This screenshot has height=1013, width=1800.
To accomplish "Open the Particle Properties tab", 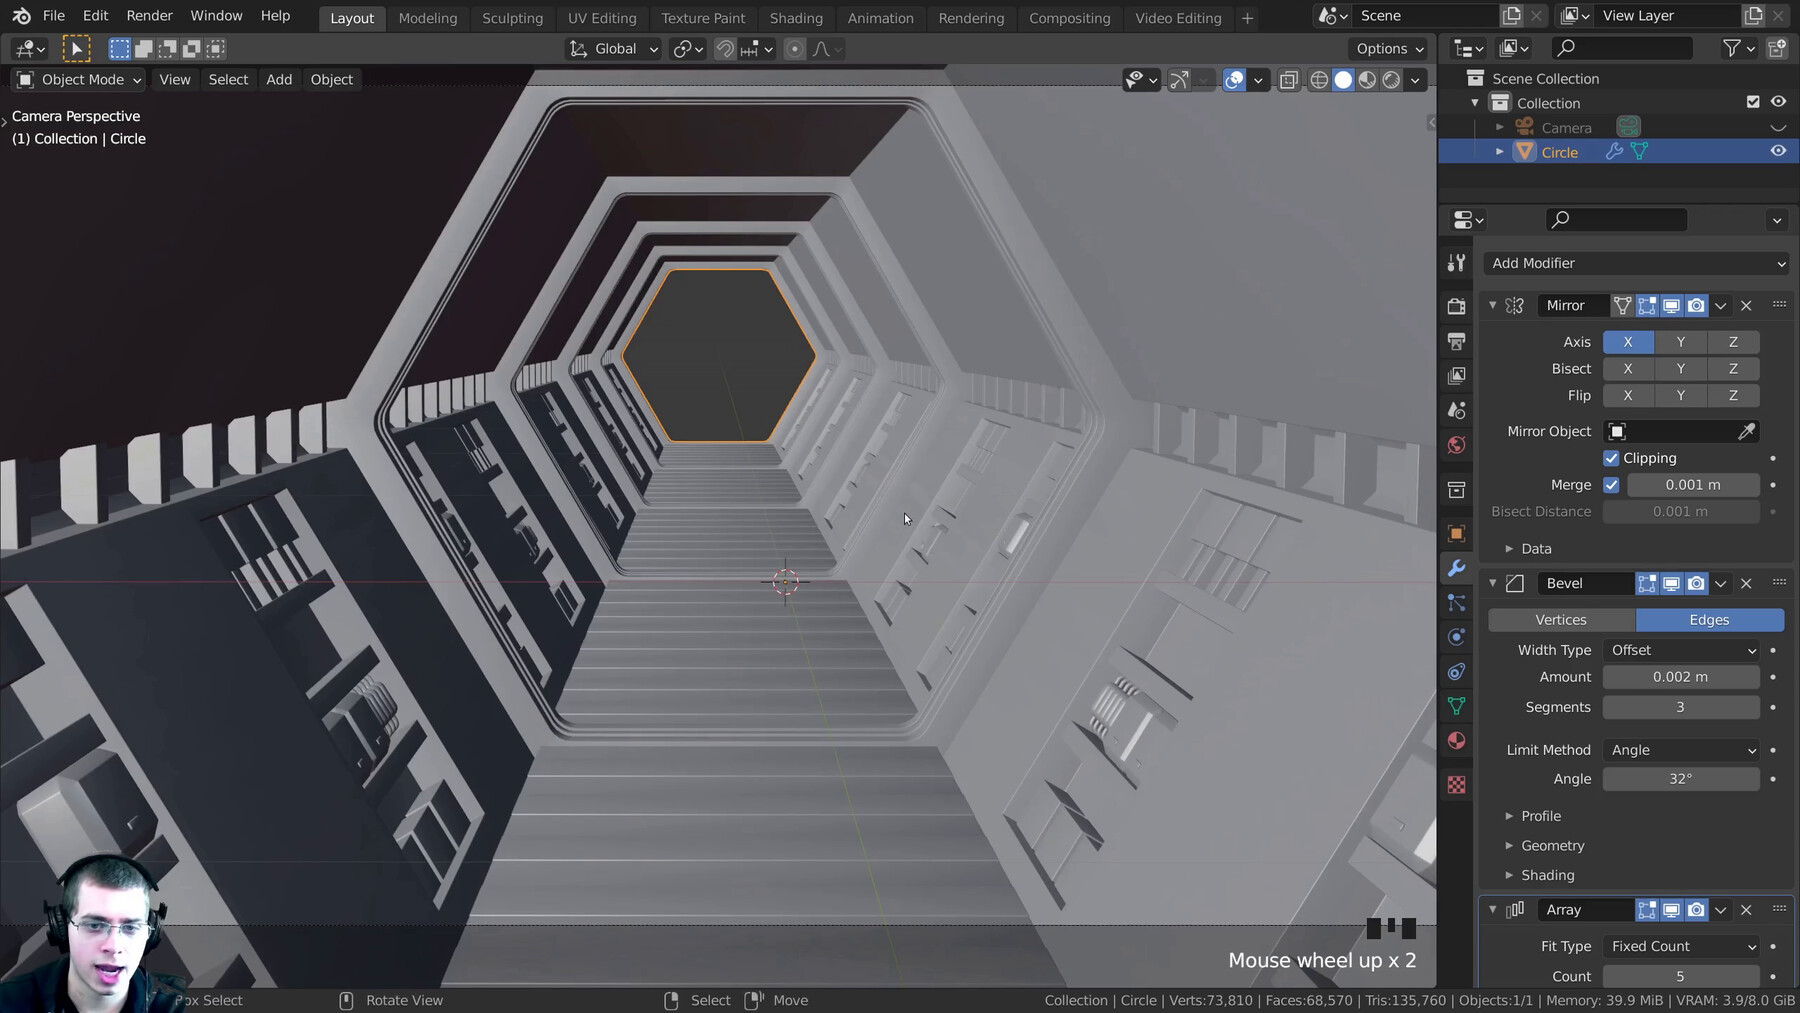I will point(1456,604).
